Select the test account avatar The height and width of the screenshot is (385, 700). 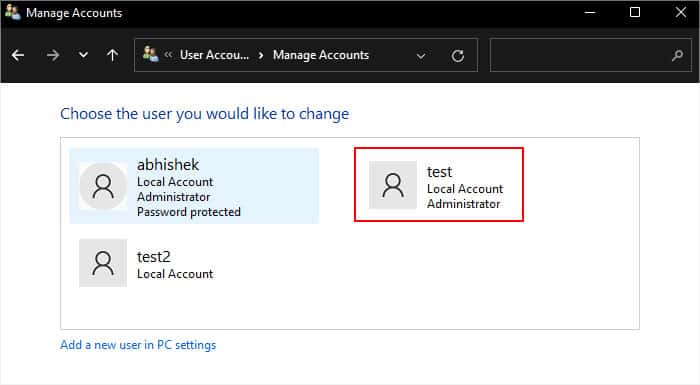tap(393, 185)
